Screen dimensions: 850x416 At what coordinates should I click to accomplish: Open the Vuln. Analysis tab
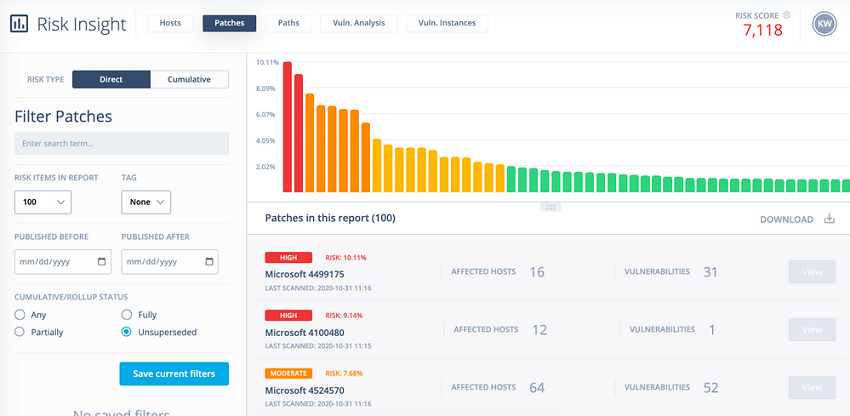tap(359, 23)
